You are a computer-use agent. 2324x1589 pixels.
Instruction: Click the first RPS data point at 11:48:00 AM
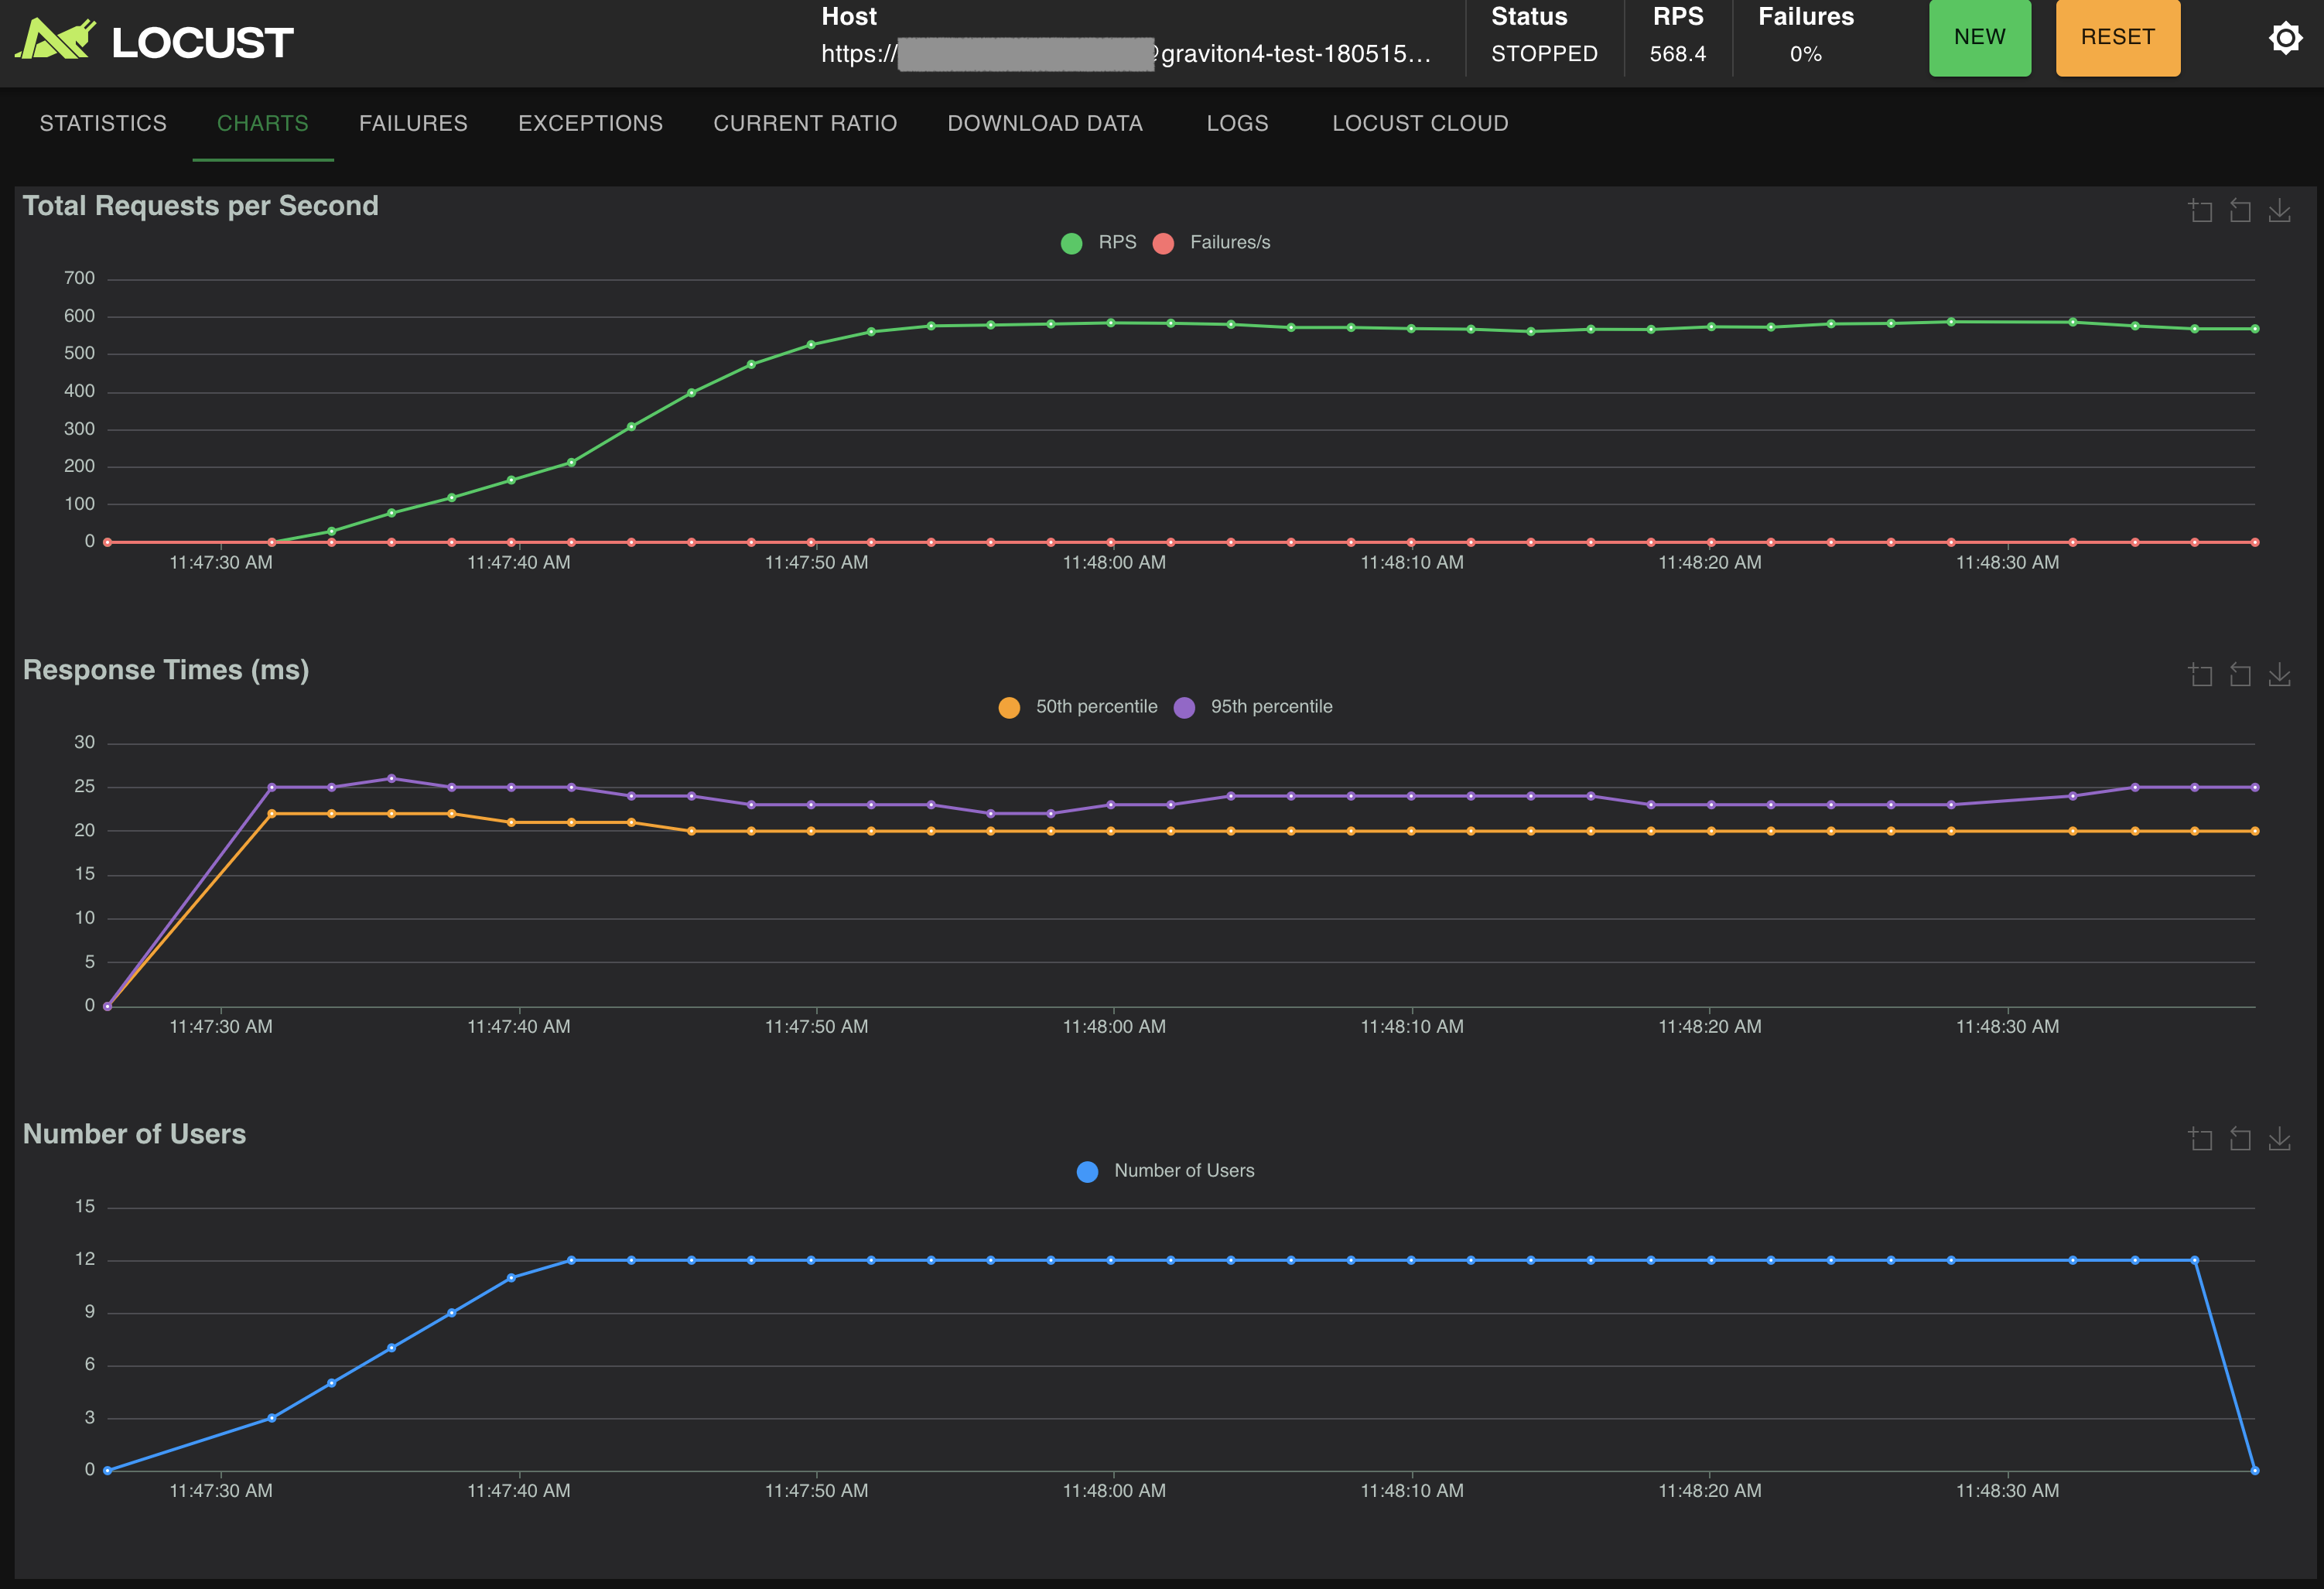[1110, 322]
